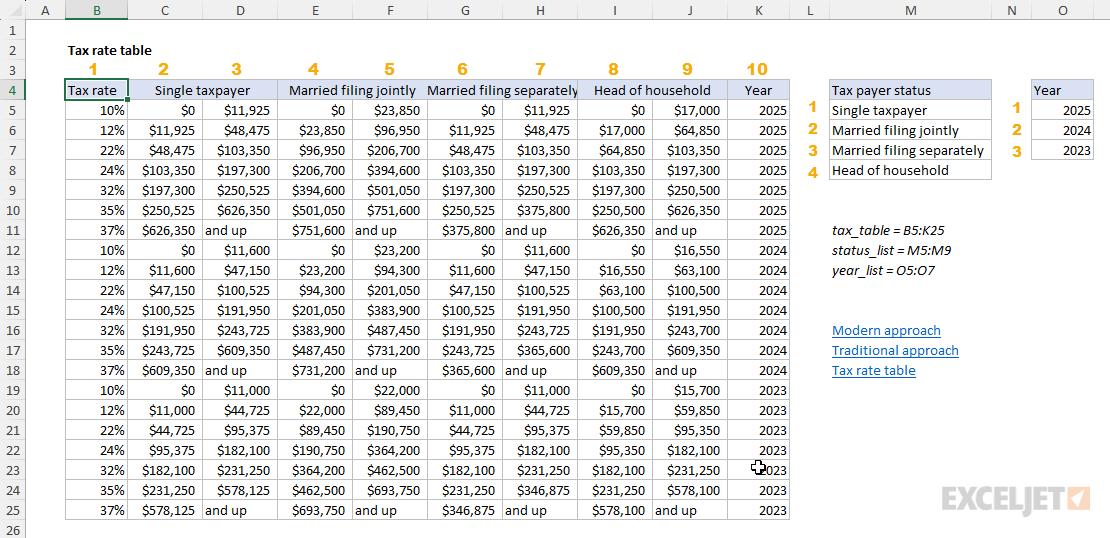Select cell C17 containing $243,725
The image size is (1110, 538).
coord(165,350)
